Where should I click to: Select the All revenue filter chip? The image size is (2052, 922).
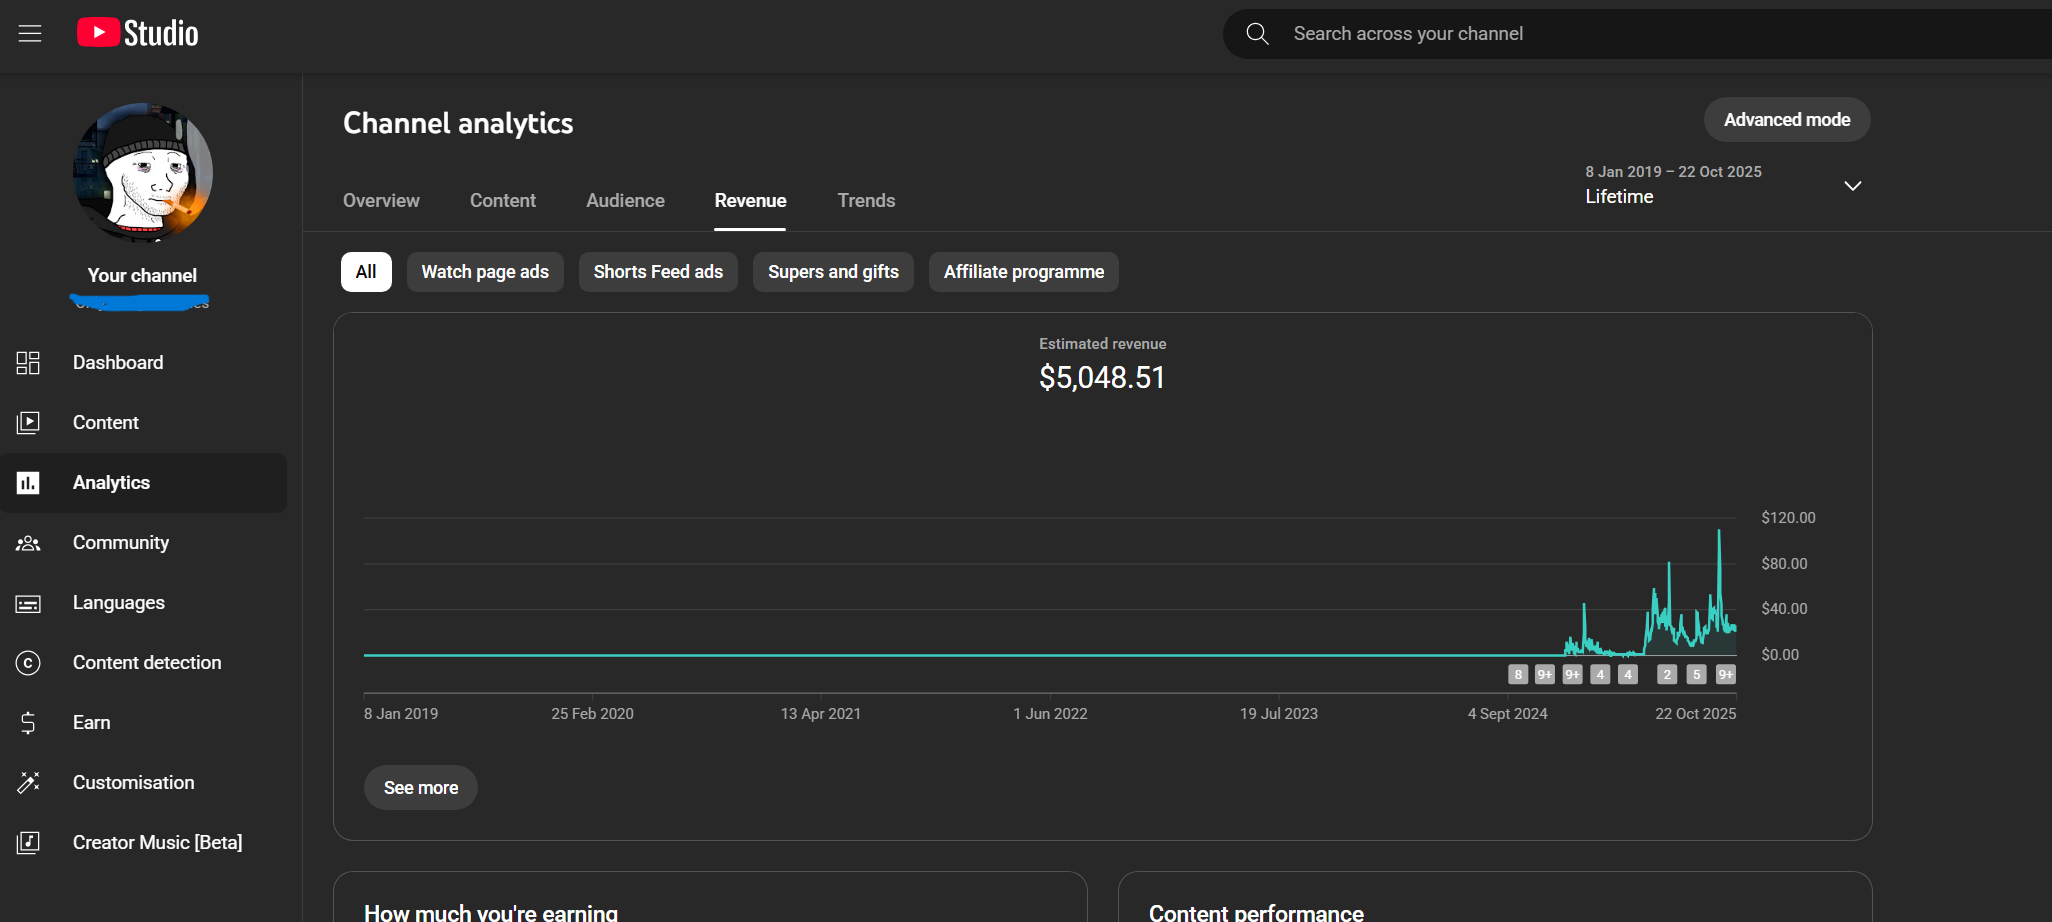tap(366, 272)
